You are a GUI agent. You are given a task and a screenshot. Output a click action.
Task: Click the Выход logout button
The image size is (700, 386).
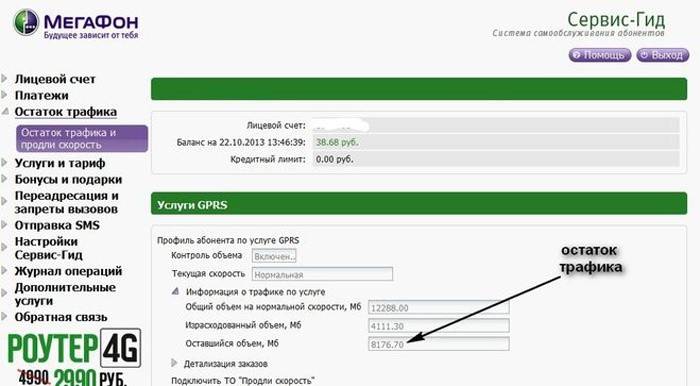[x=662, y=55]
